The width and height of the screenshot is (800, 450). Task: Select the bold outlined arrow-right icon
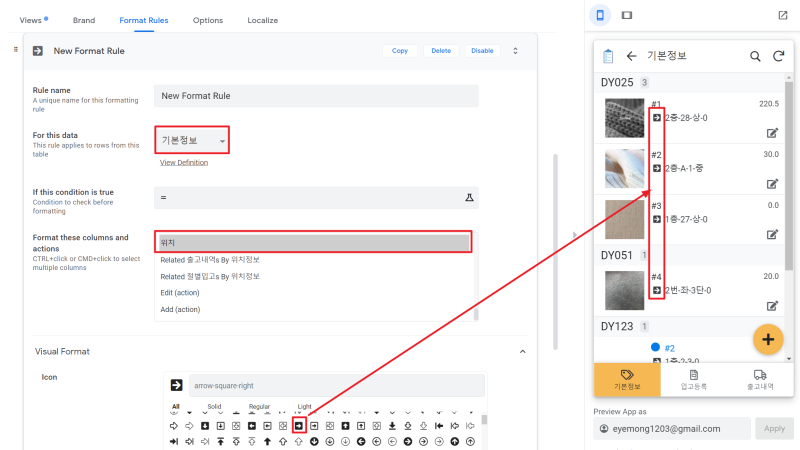point(174,426)
